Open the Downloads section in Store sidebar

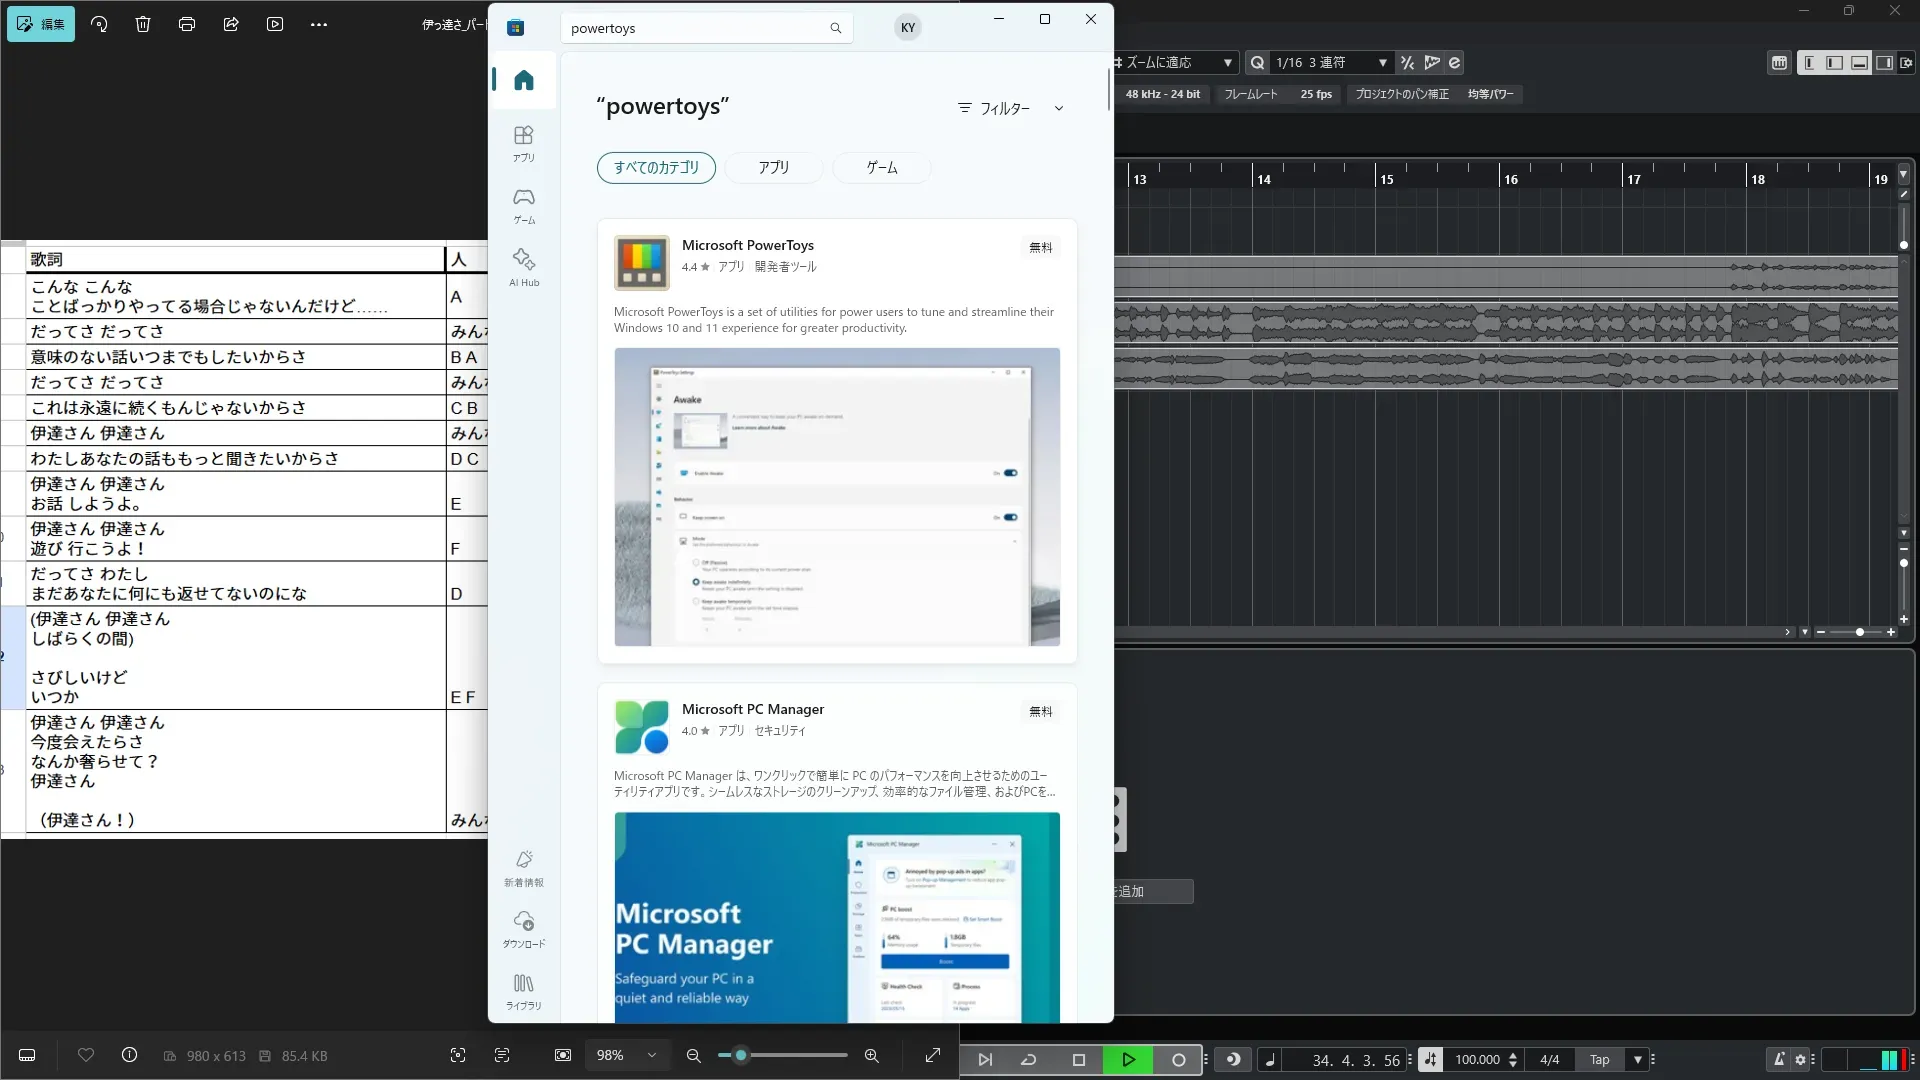(x=523, y=929)
